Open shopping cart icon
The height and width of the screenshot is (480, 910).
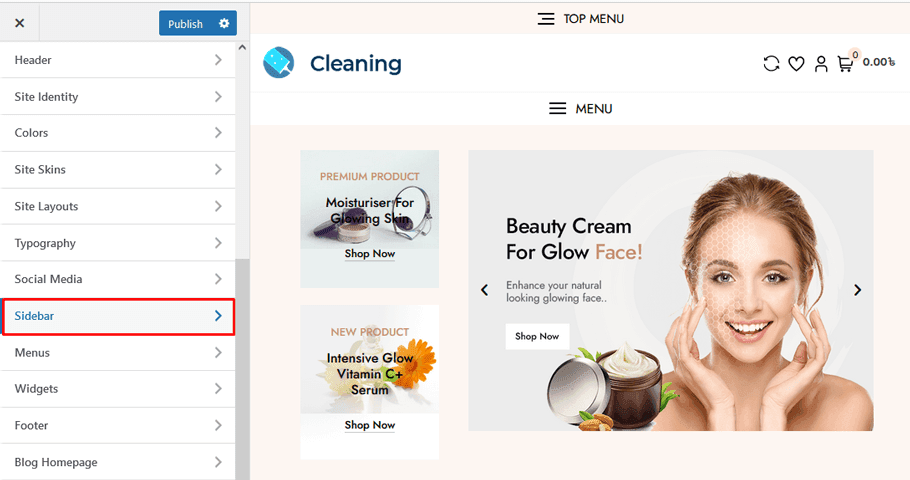(845, 64)
